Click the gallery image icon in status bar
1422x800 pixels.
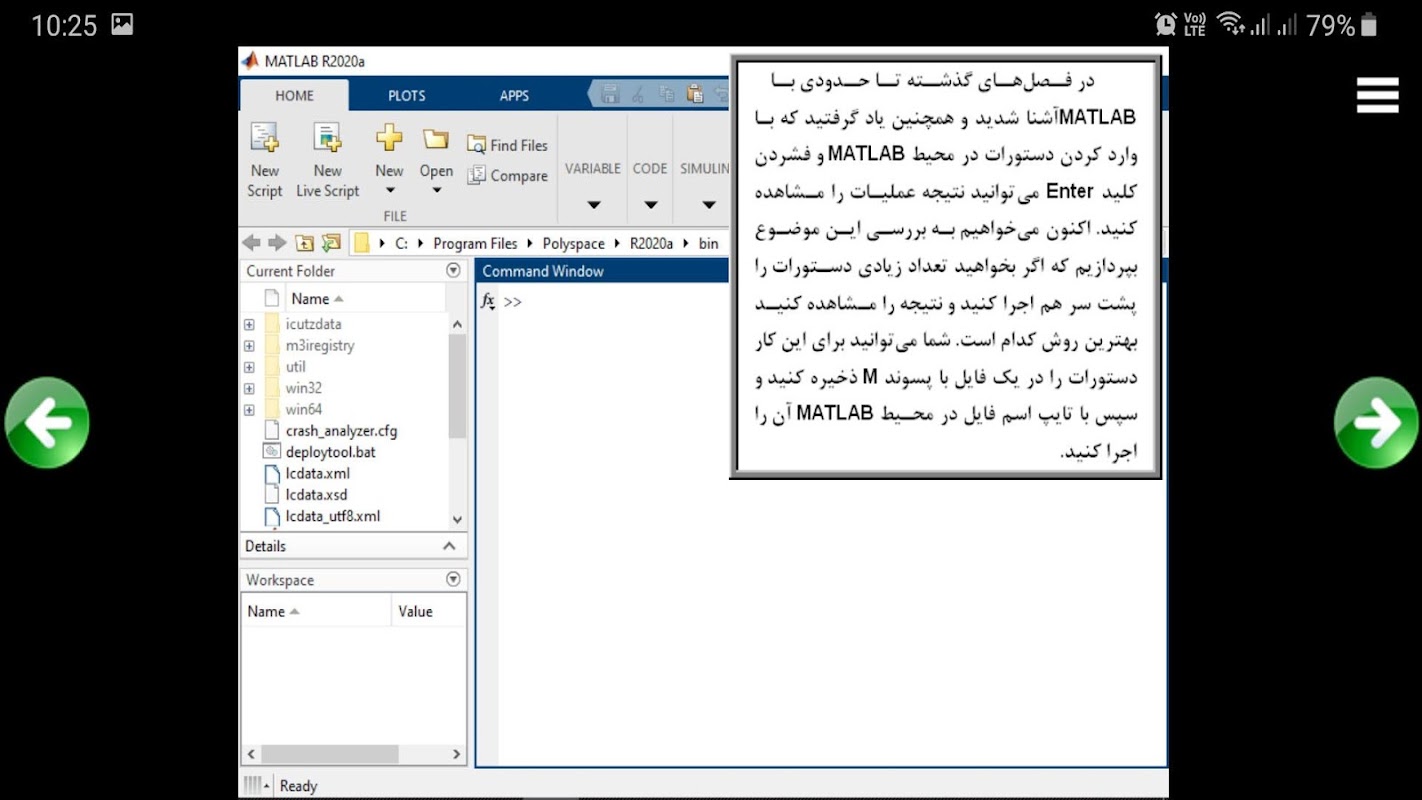tap(122, 25)
